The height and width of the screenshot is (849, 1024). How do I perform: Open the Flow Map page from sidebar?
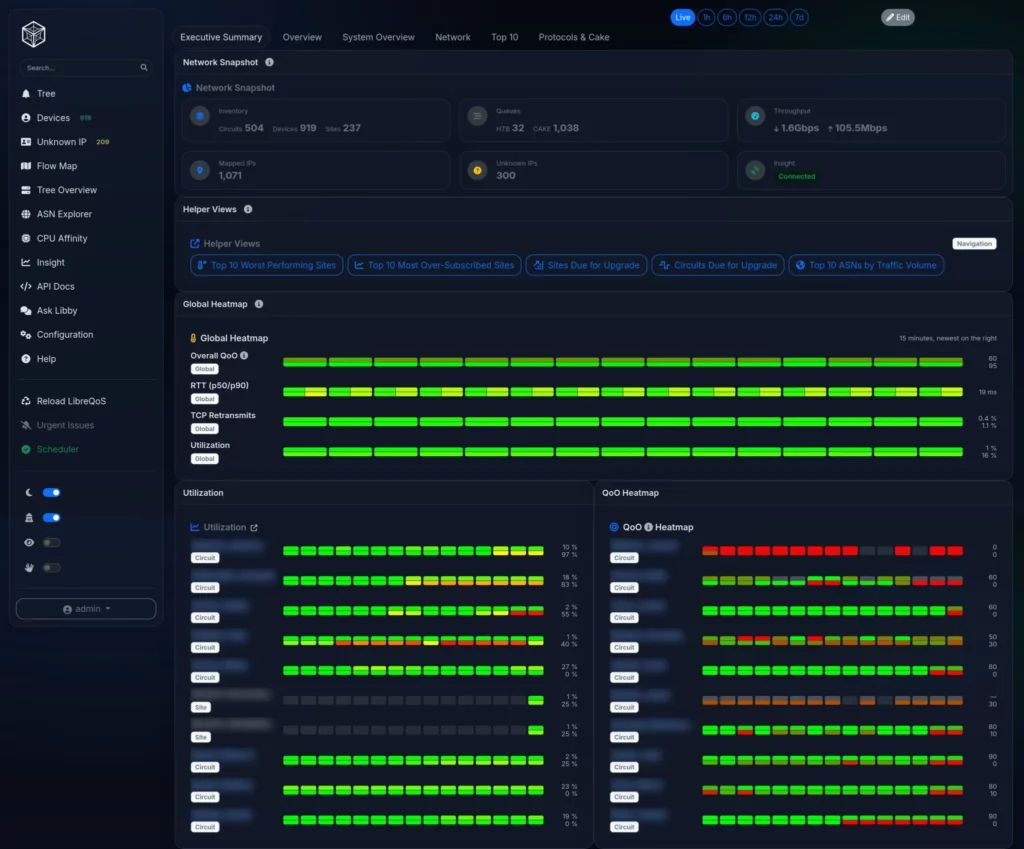tap(56, 166)
